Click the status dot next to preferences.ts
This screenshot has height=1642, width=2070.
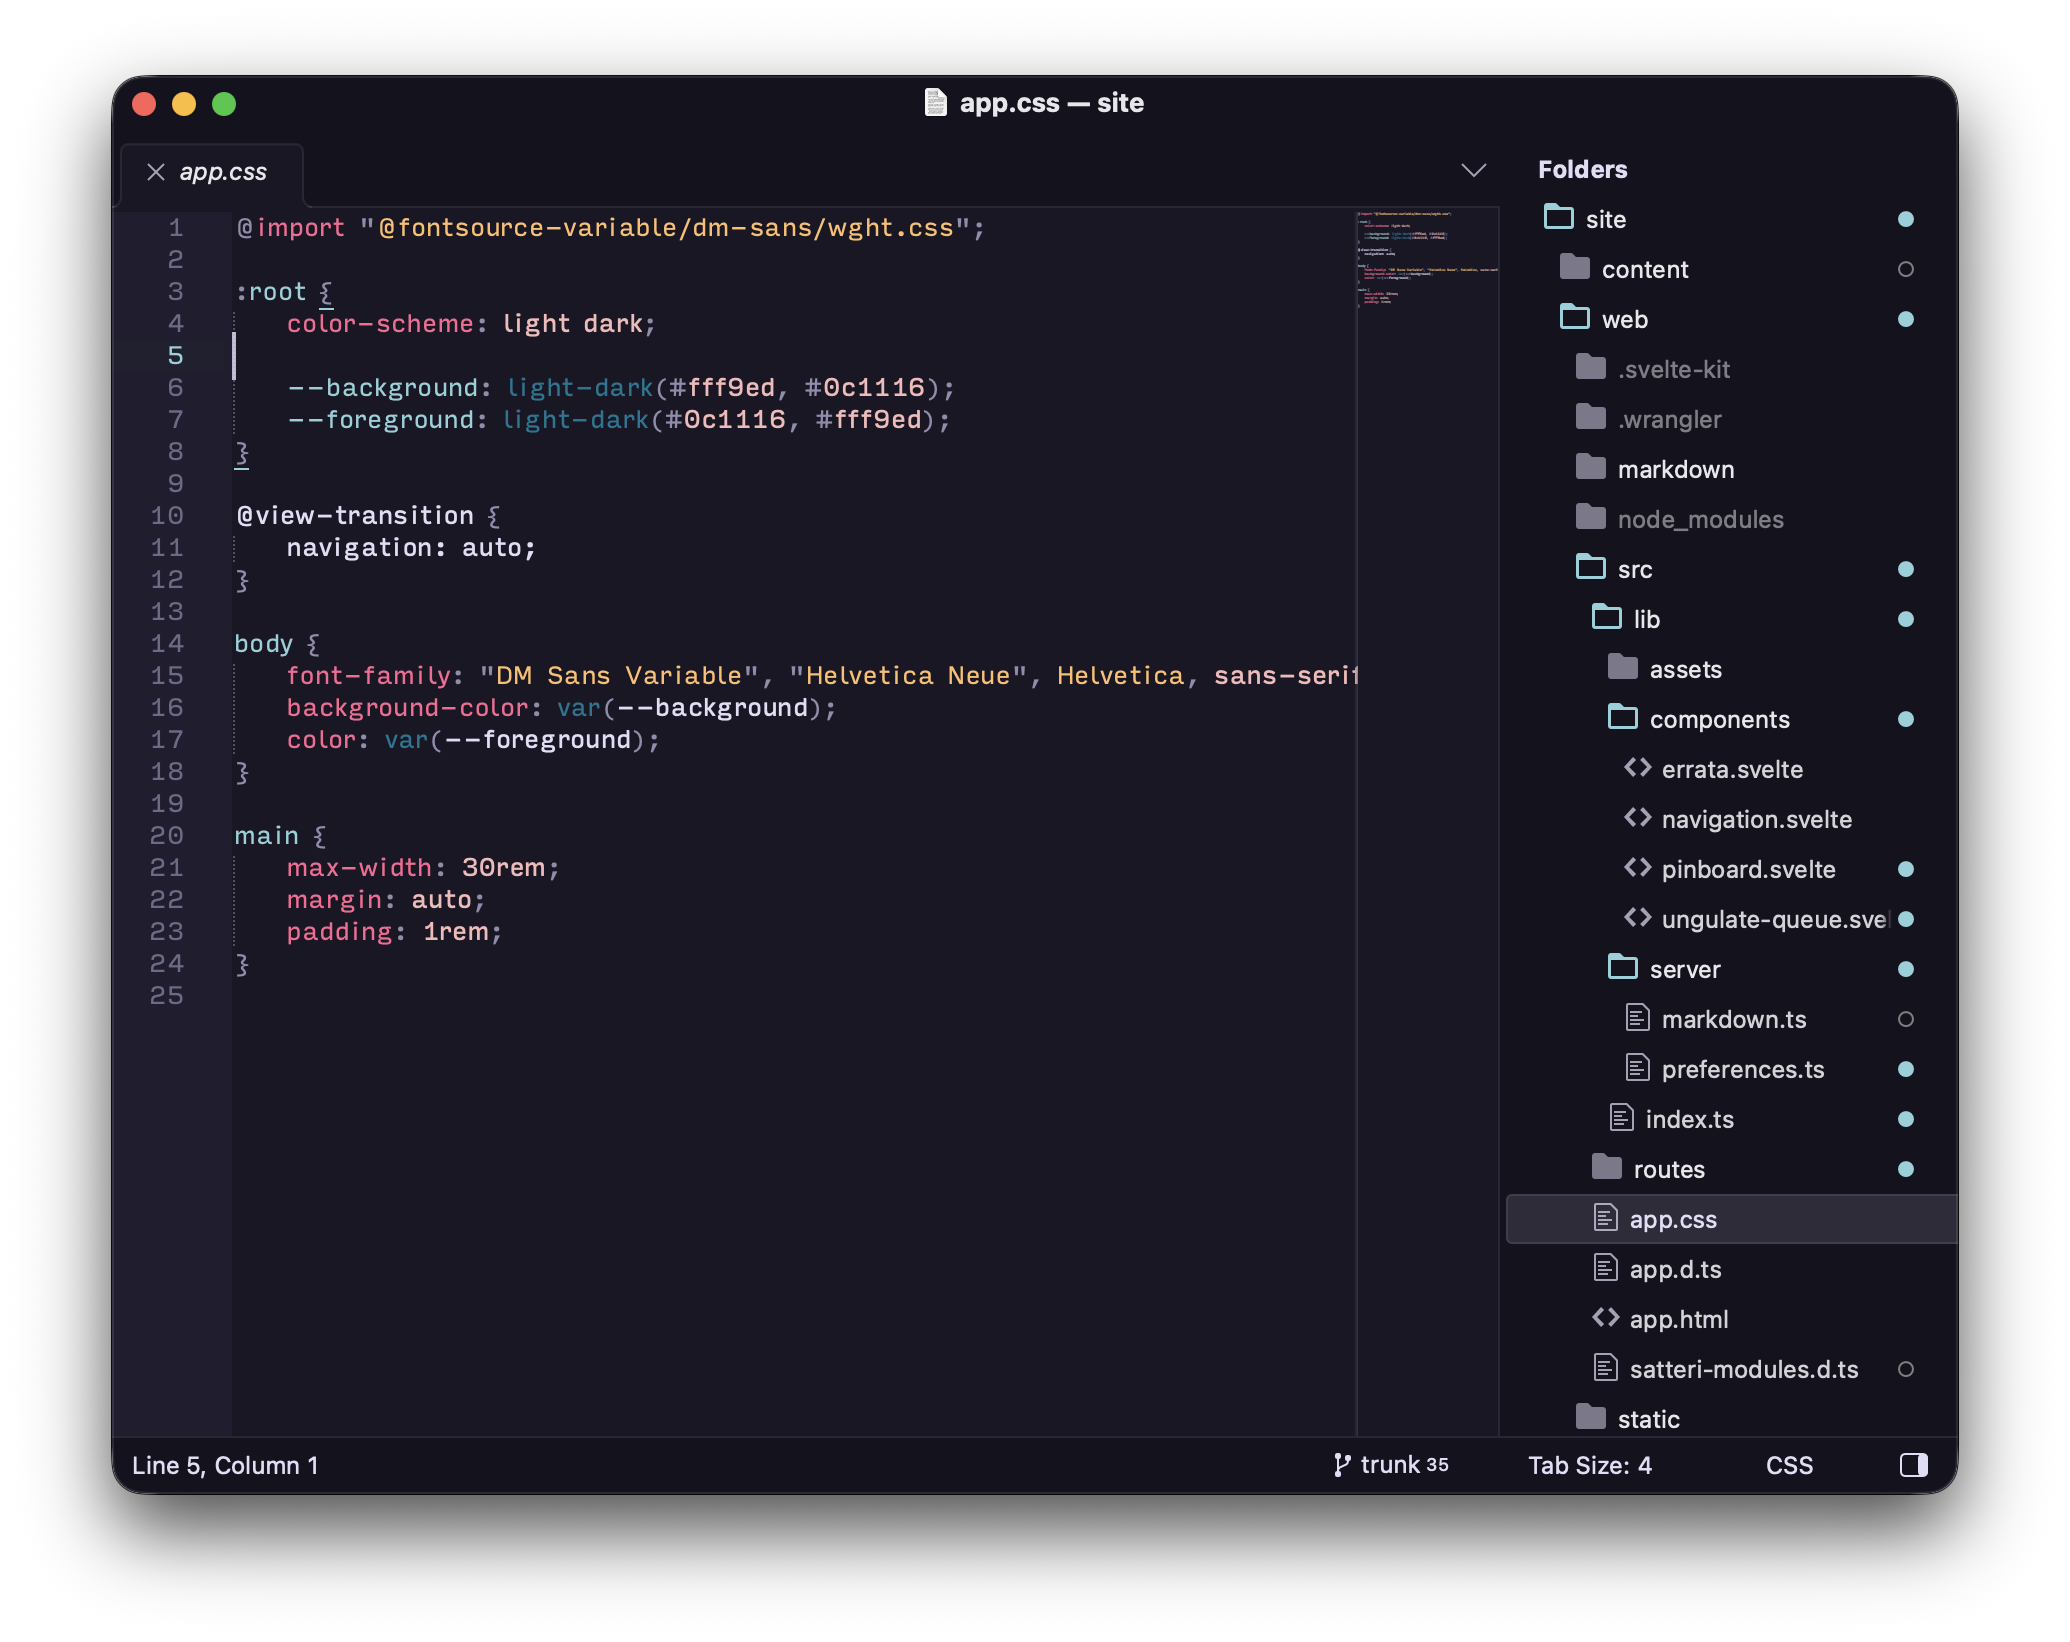point(1906,1069)
